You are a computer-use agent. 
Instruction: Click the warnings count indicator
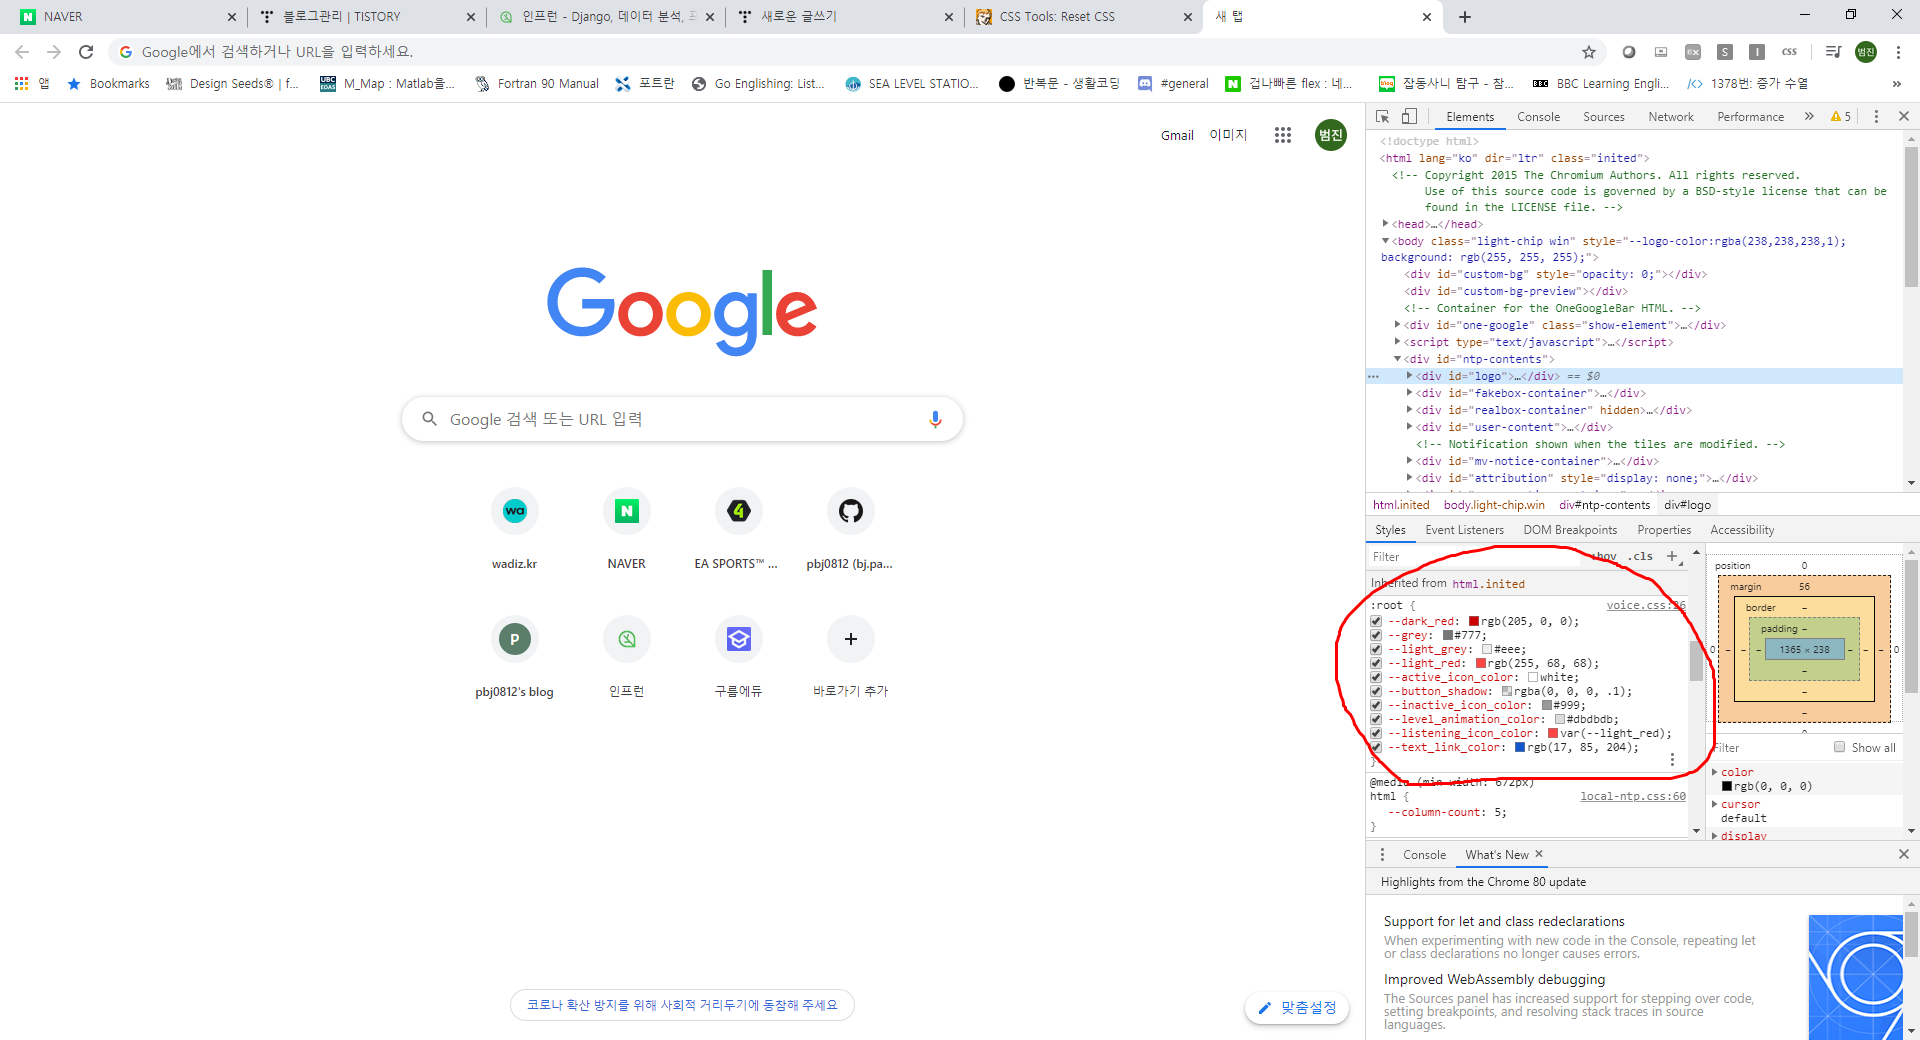[x=1841, y=117]
